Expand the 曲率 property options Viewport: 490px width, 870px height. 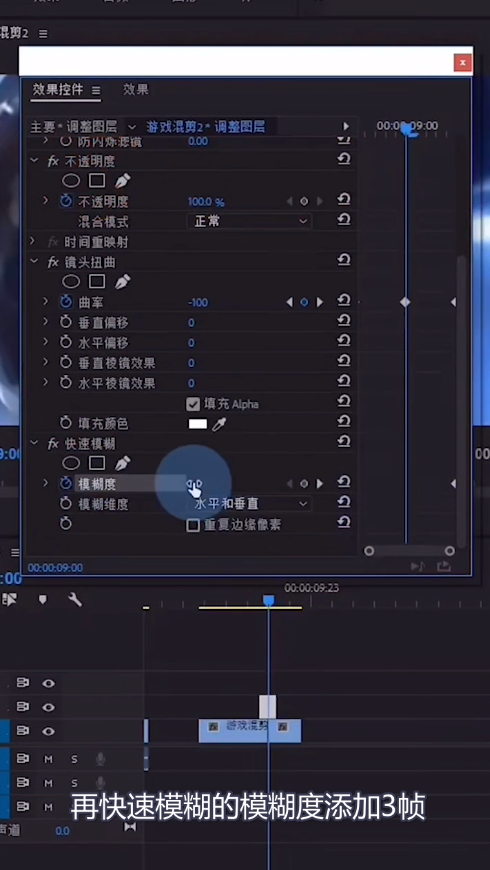pyautogui.click(x=46, y=301)
